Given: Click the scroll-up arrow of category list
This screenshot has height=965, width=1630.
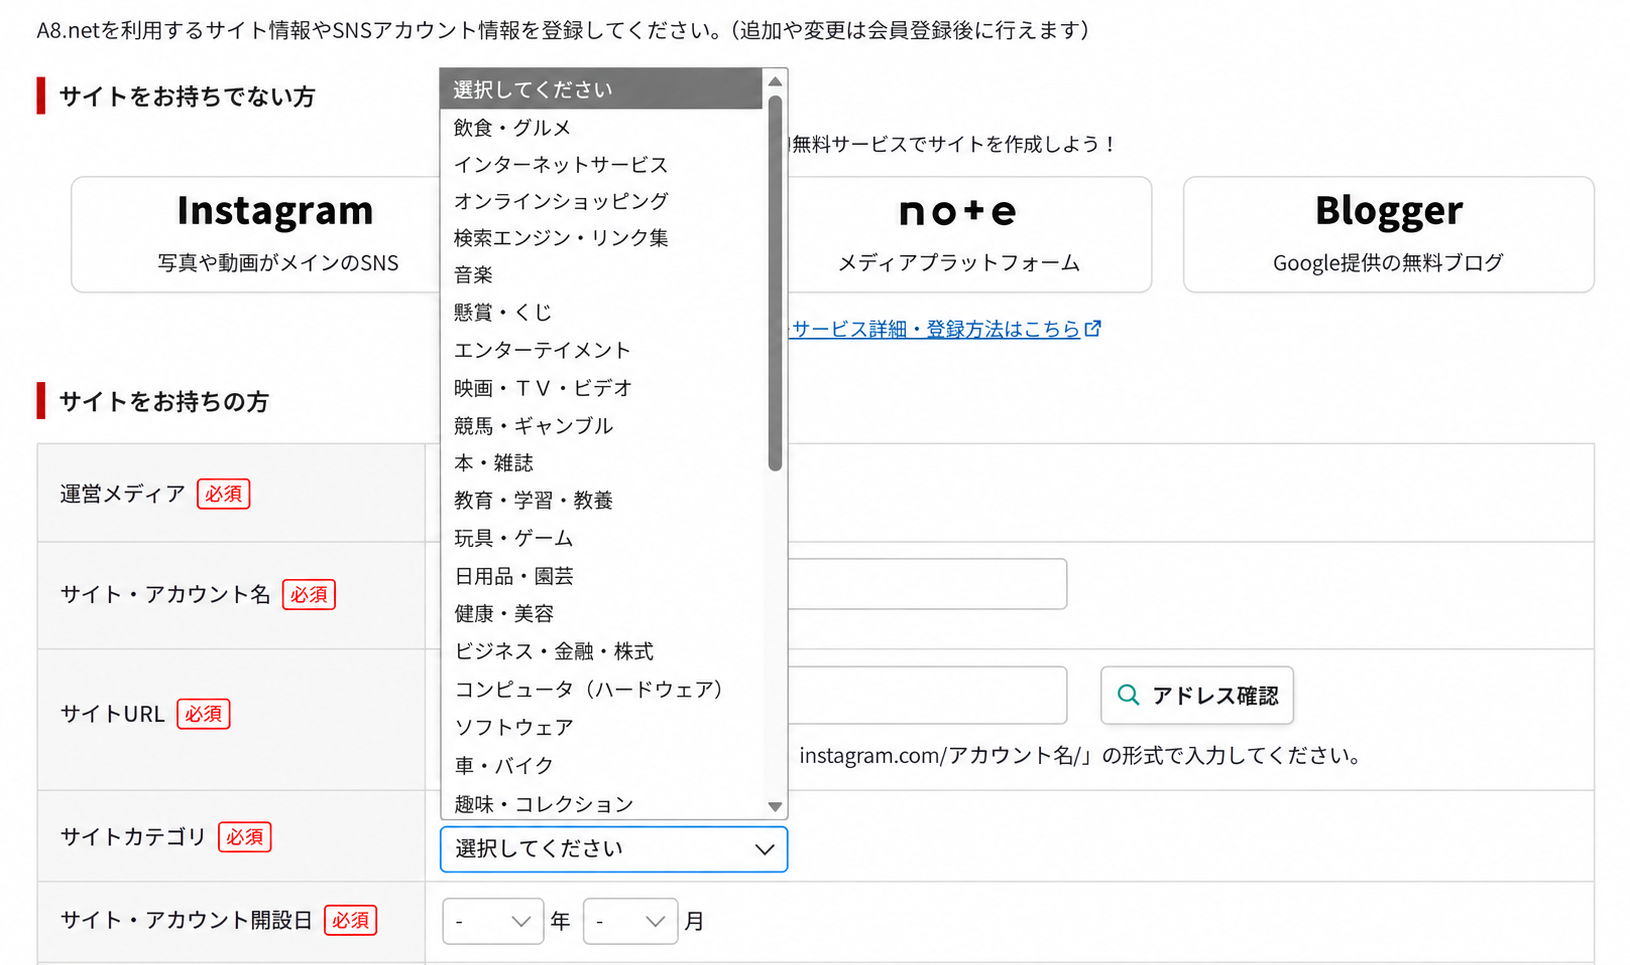Looking at the screenshot, I should click(x=775, y=81).
